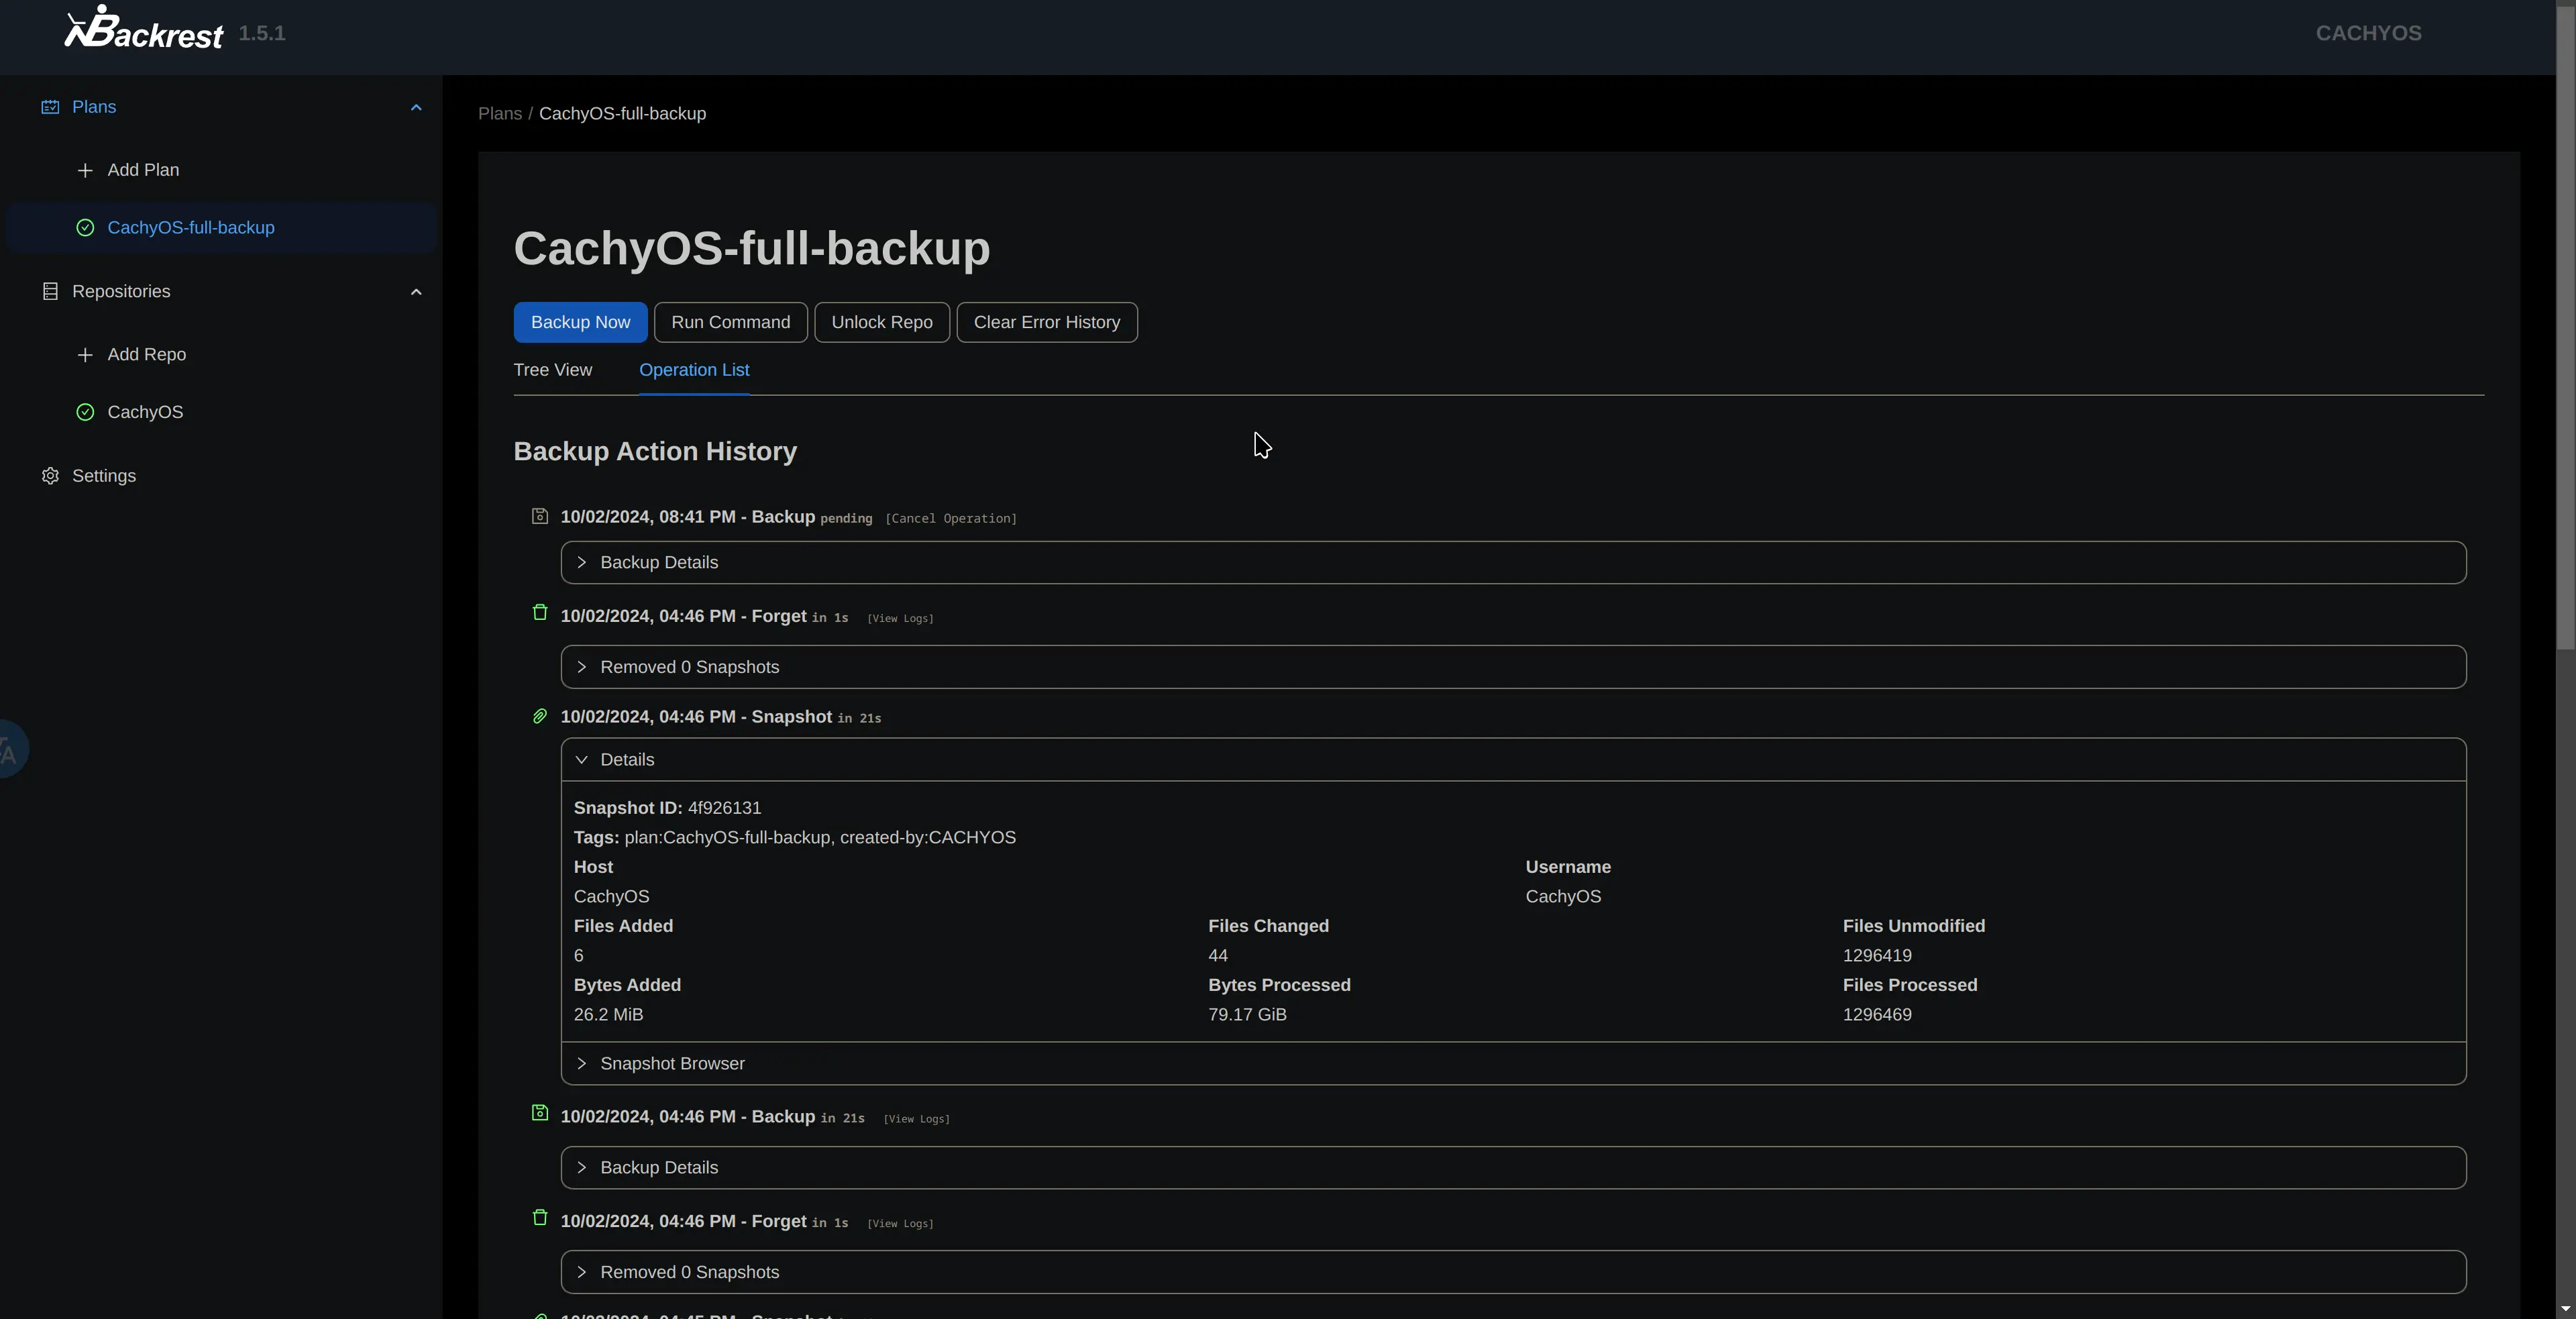Click the save icon of 04:46 PM Backup
Image resolution: width=2576 pixels, height=1319 pixels.
click(540, 1113)
